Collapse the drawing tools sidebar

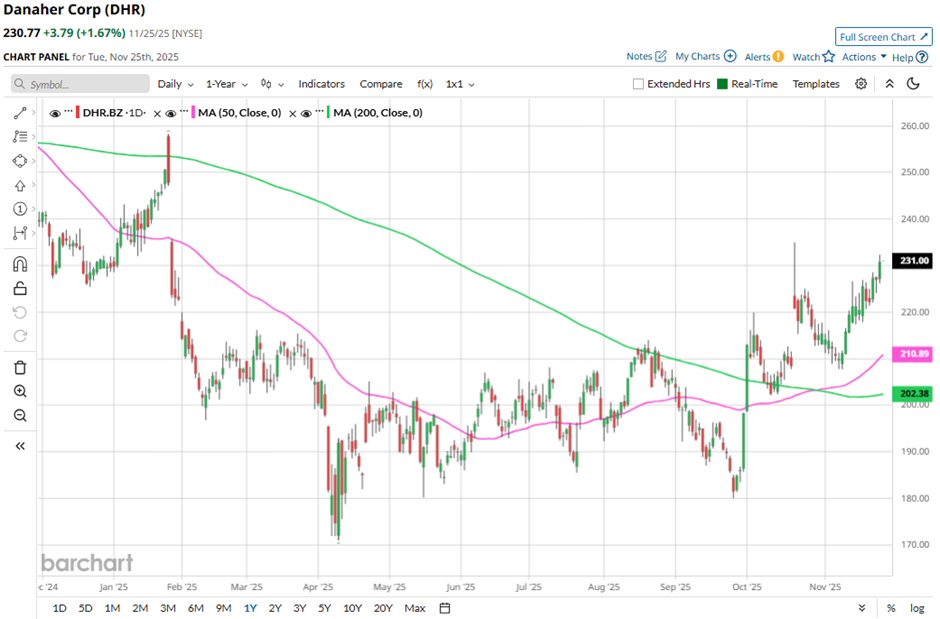pos(20,446)
